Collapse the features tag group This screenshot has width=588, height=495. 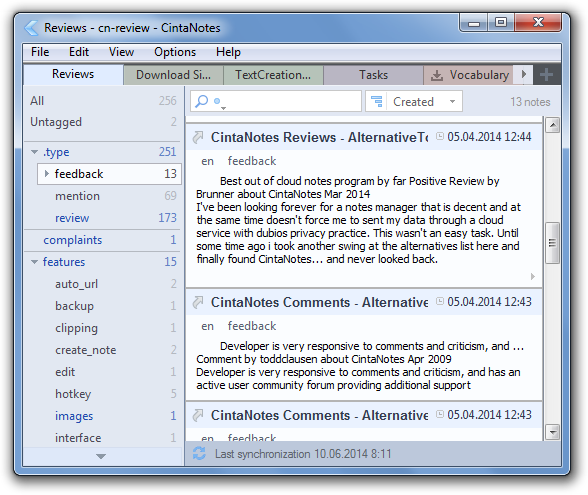(34, 262)
